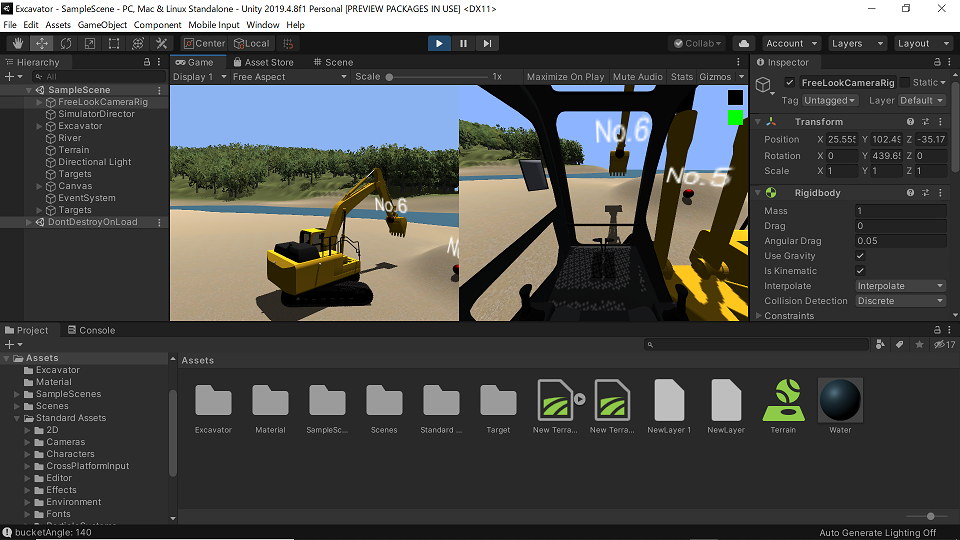960x540 pixels.
Task: Open the Component menu
Action: tap(157, 24)
